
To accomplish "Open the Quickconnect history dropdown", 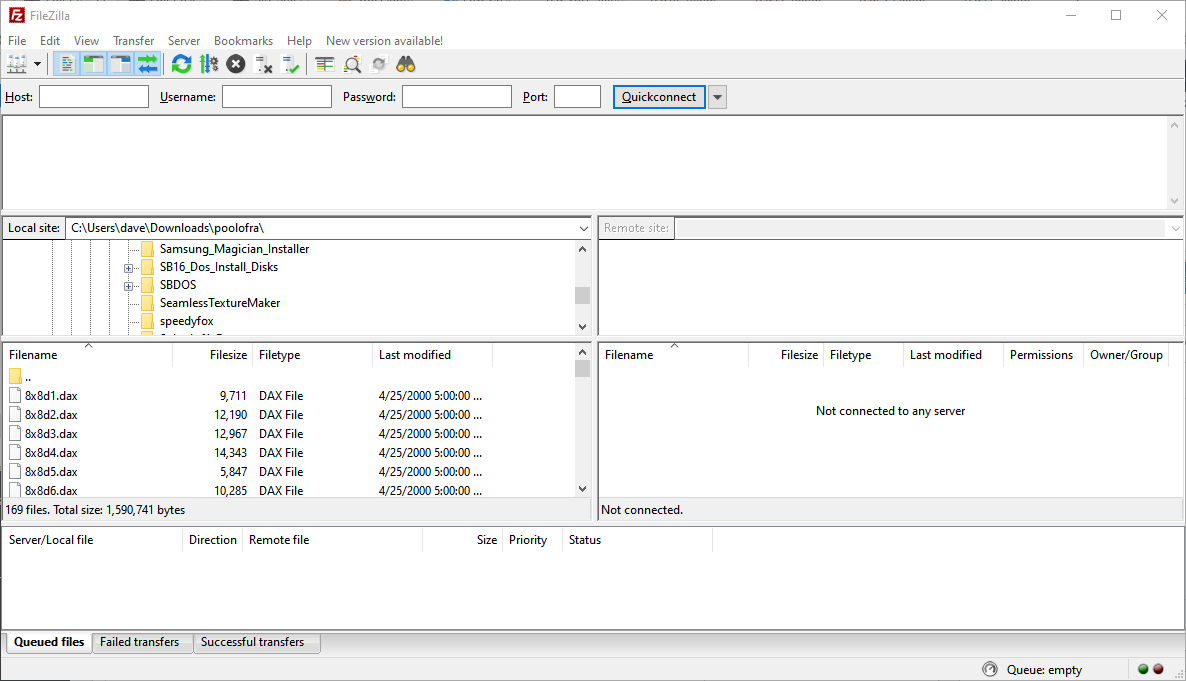I will (x=718, y=97).
